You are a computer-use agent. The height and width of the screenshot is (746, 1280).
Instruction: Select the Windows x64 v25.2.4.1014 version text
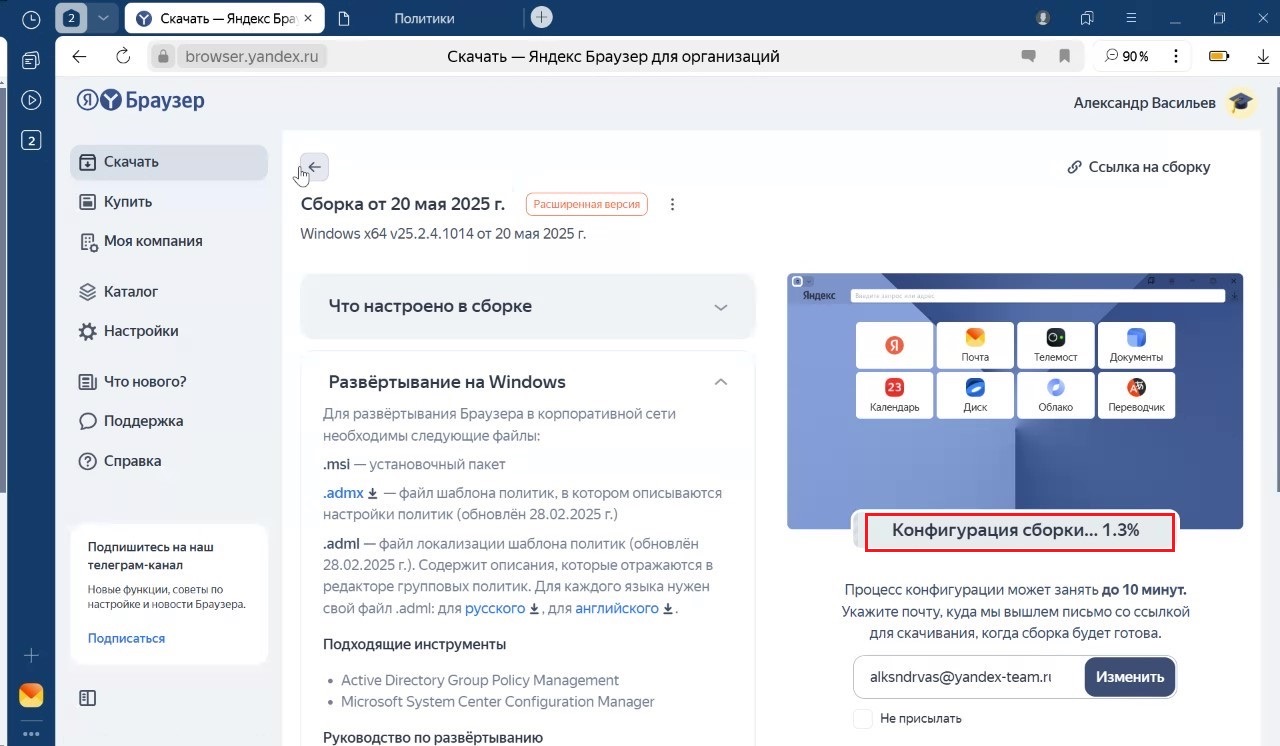point(443,234)
